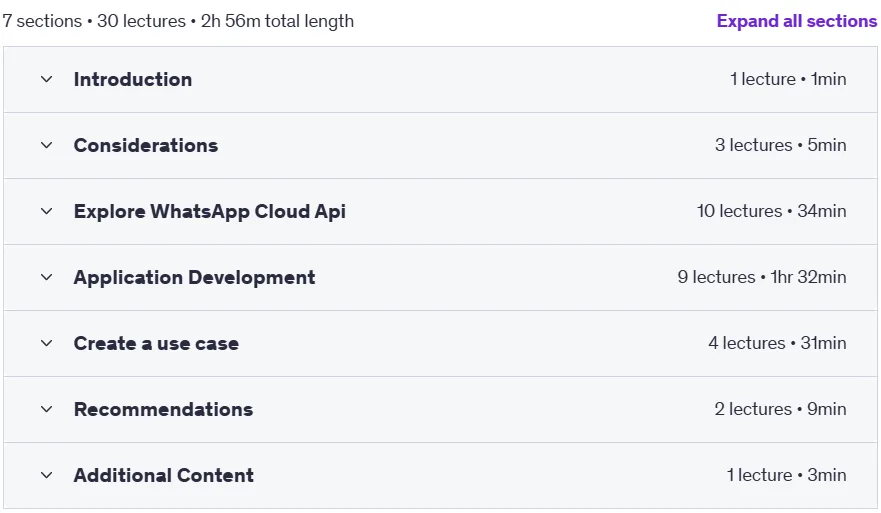
Task: Open Explore WhatsApp Cloud Api section title
Action: (210, 211)
